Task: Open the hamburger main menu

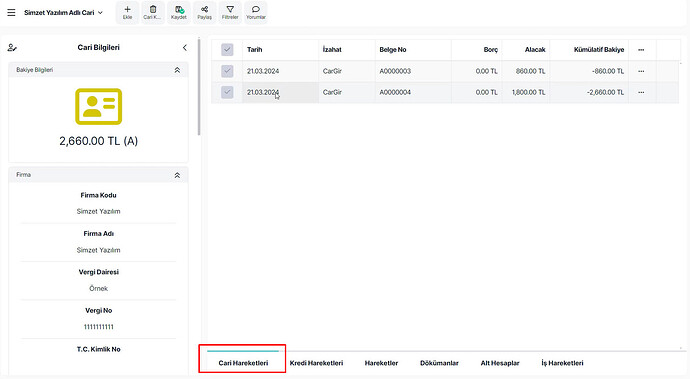Action: (11, 13)
